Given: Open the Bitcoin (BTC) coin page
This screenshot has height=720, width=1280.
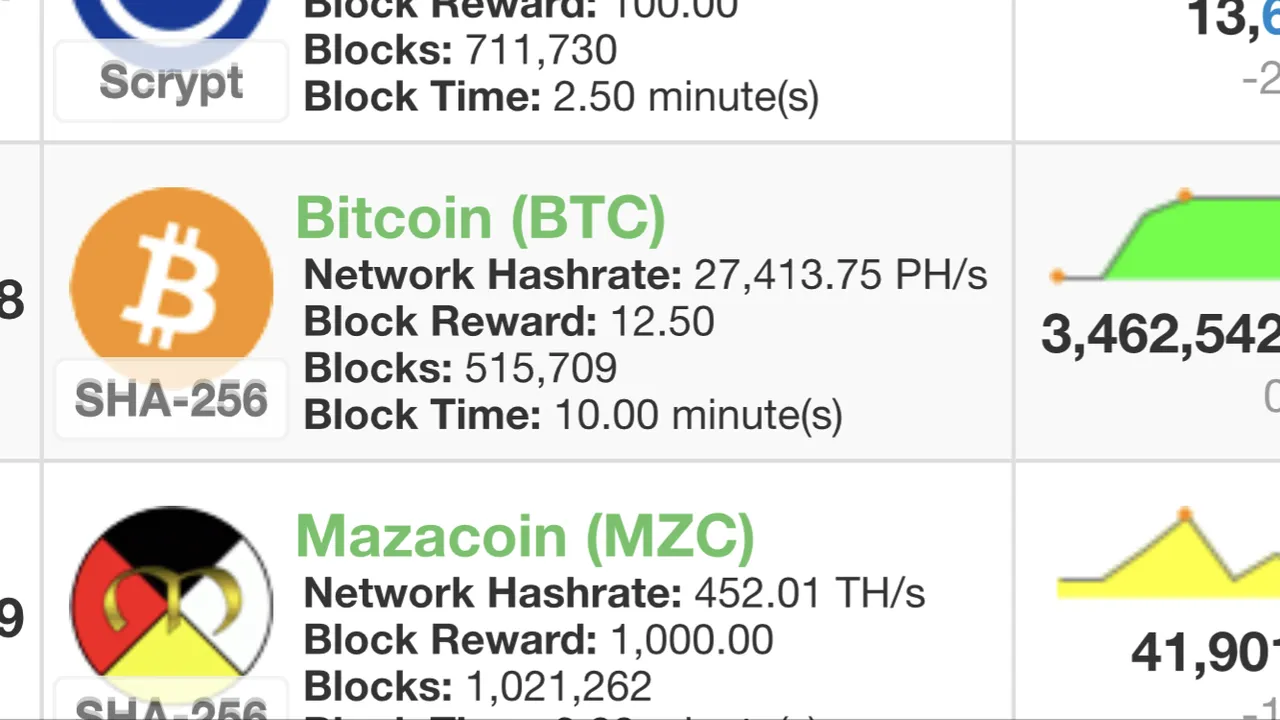Looking at the screenshot, I should [x=481, y=217].
